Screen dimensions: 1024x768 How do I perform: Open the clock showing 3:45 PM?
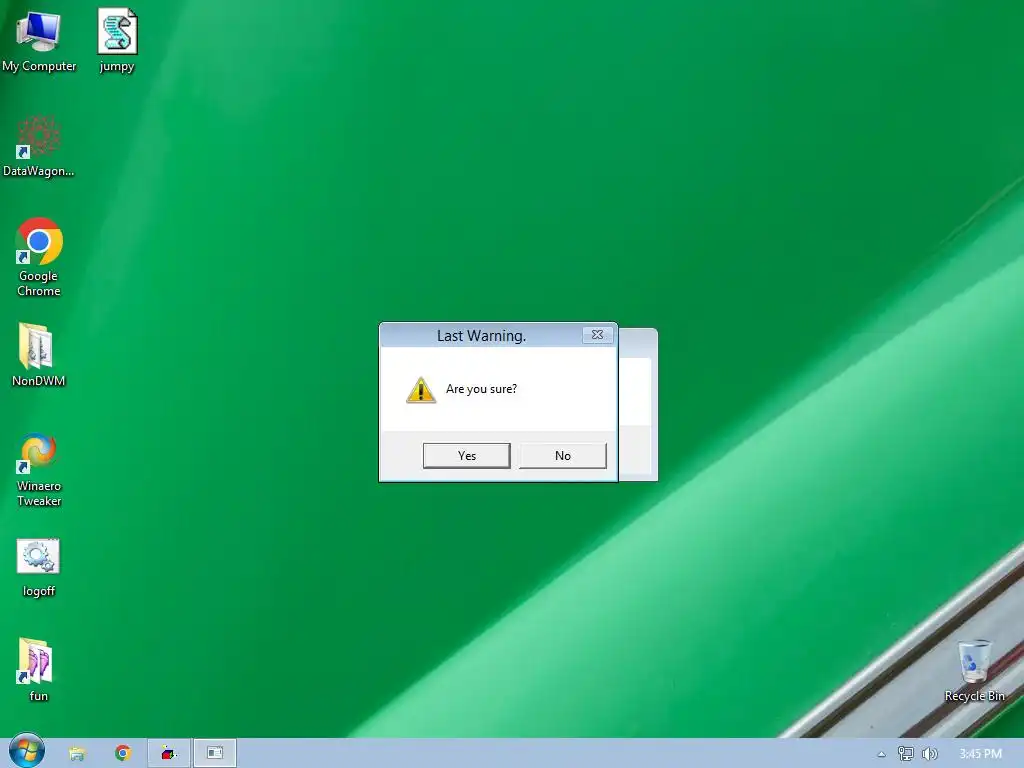[980, 754]
